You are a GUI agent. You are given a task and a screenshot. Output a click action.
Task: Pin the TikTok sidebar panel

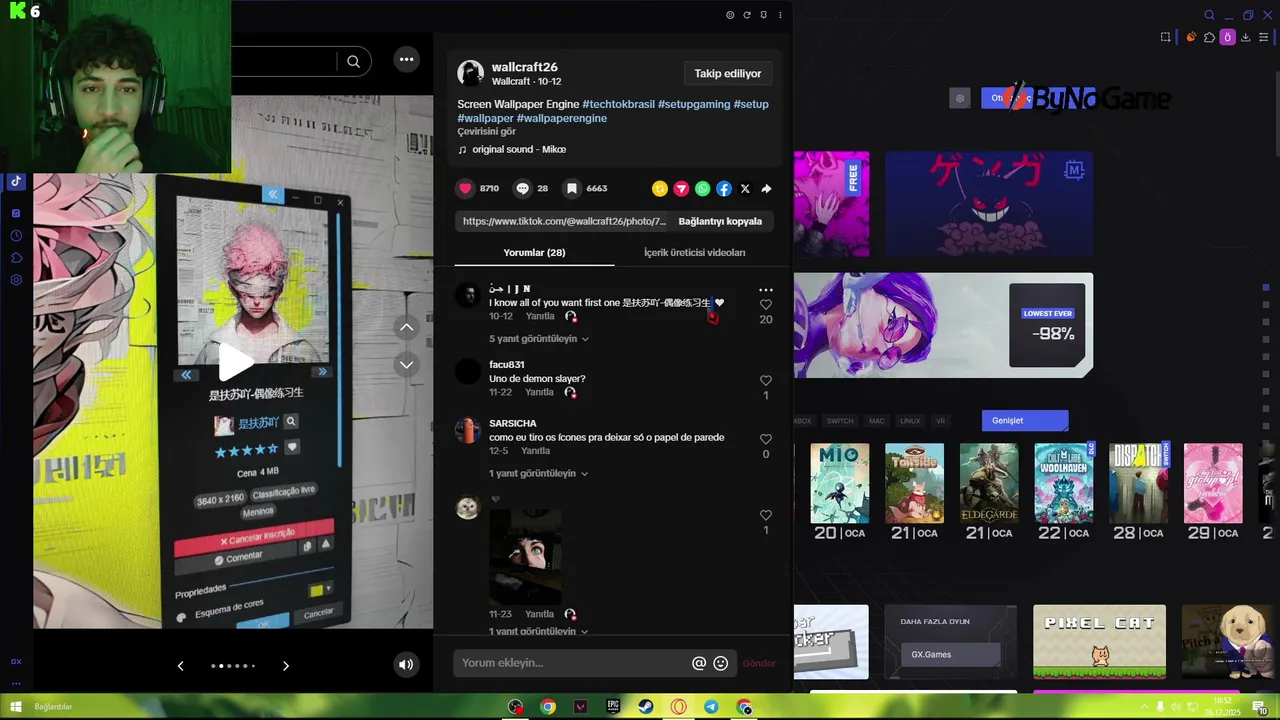[763, 15]
